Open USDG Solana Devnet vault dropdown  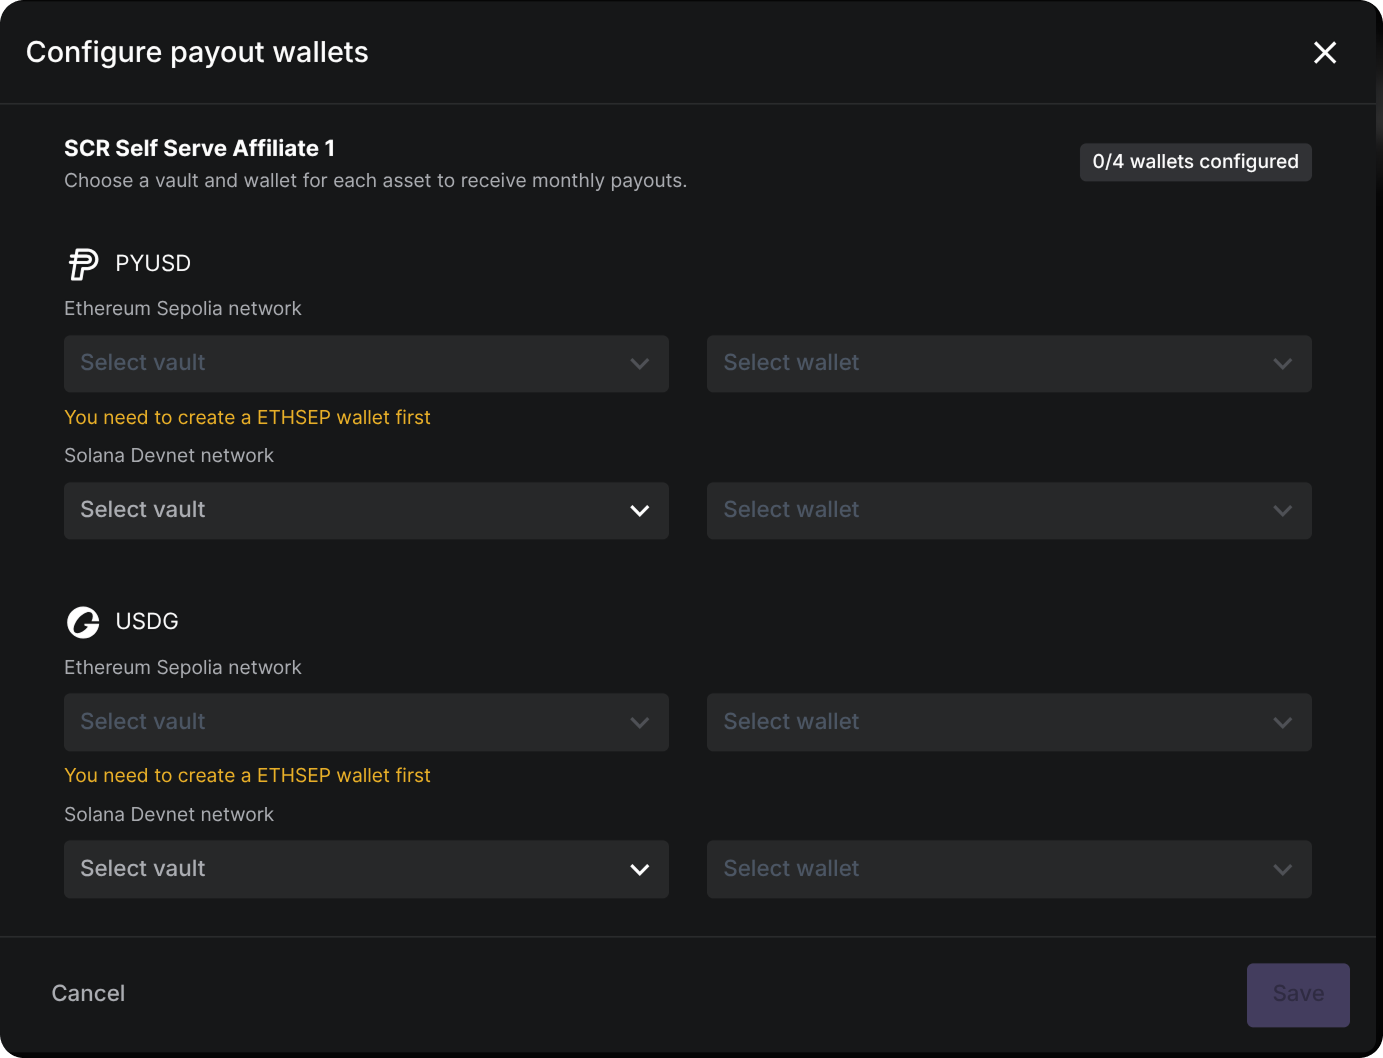tap(366, 869)
